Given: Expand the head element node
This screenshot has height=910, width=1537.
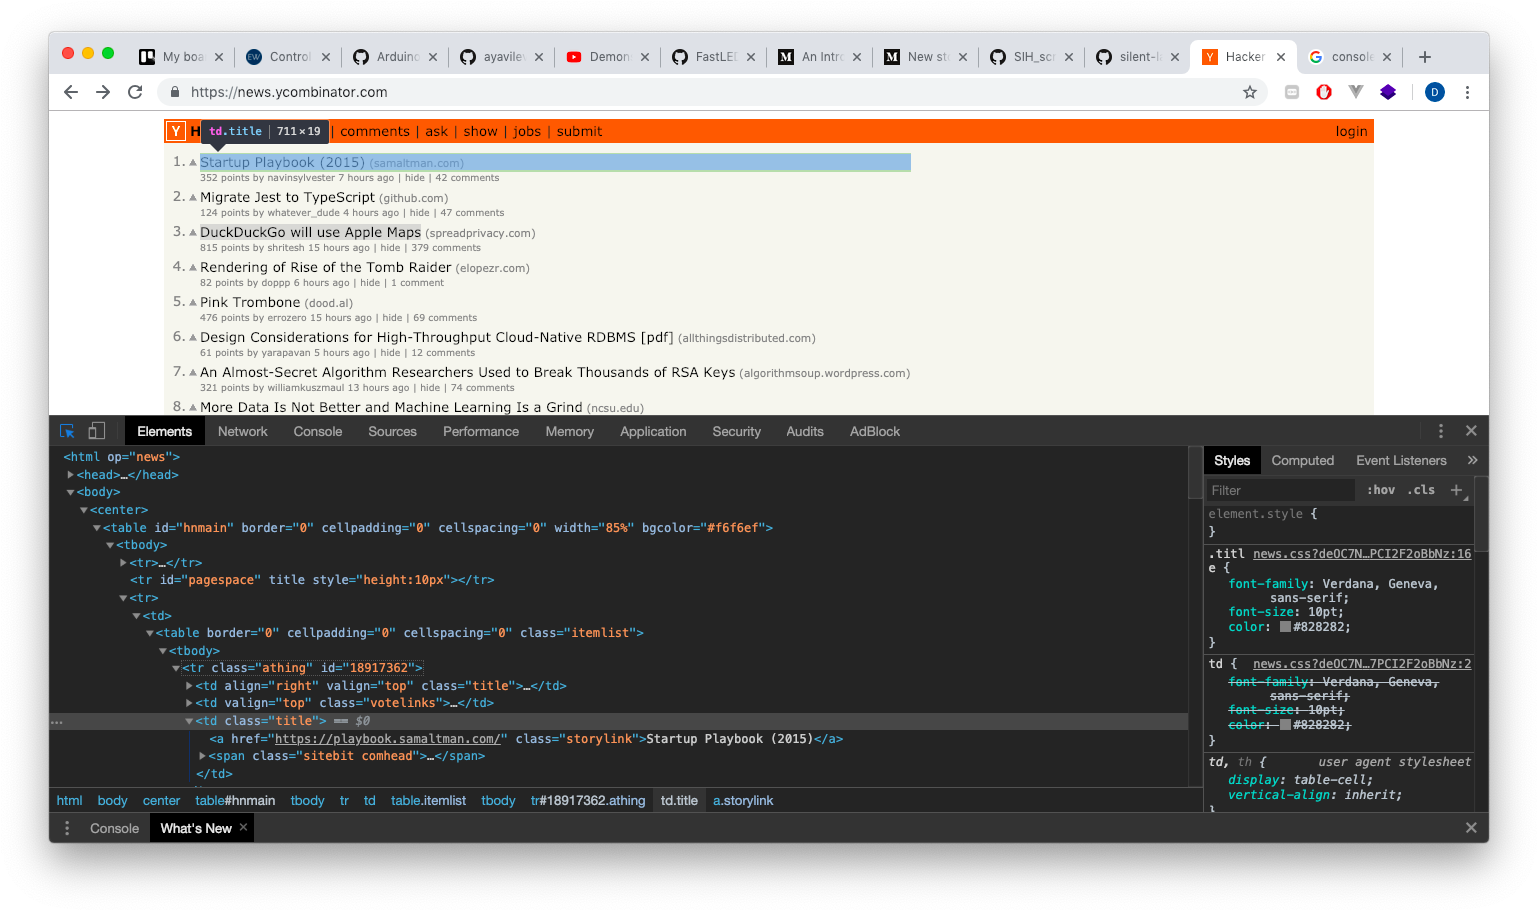Looking at the screenshot, I should (70, 475).
